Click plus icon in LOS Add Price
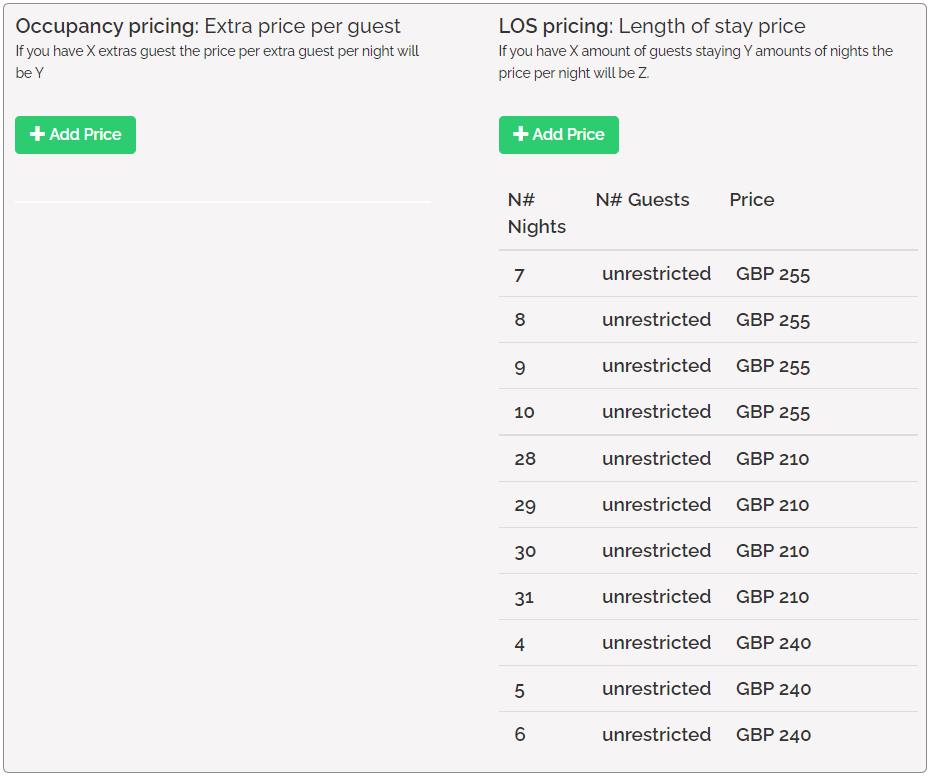930x776 pixels. pyautogui.click(x=521, y=134)
